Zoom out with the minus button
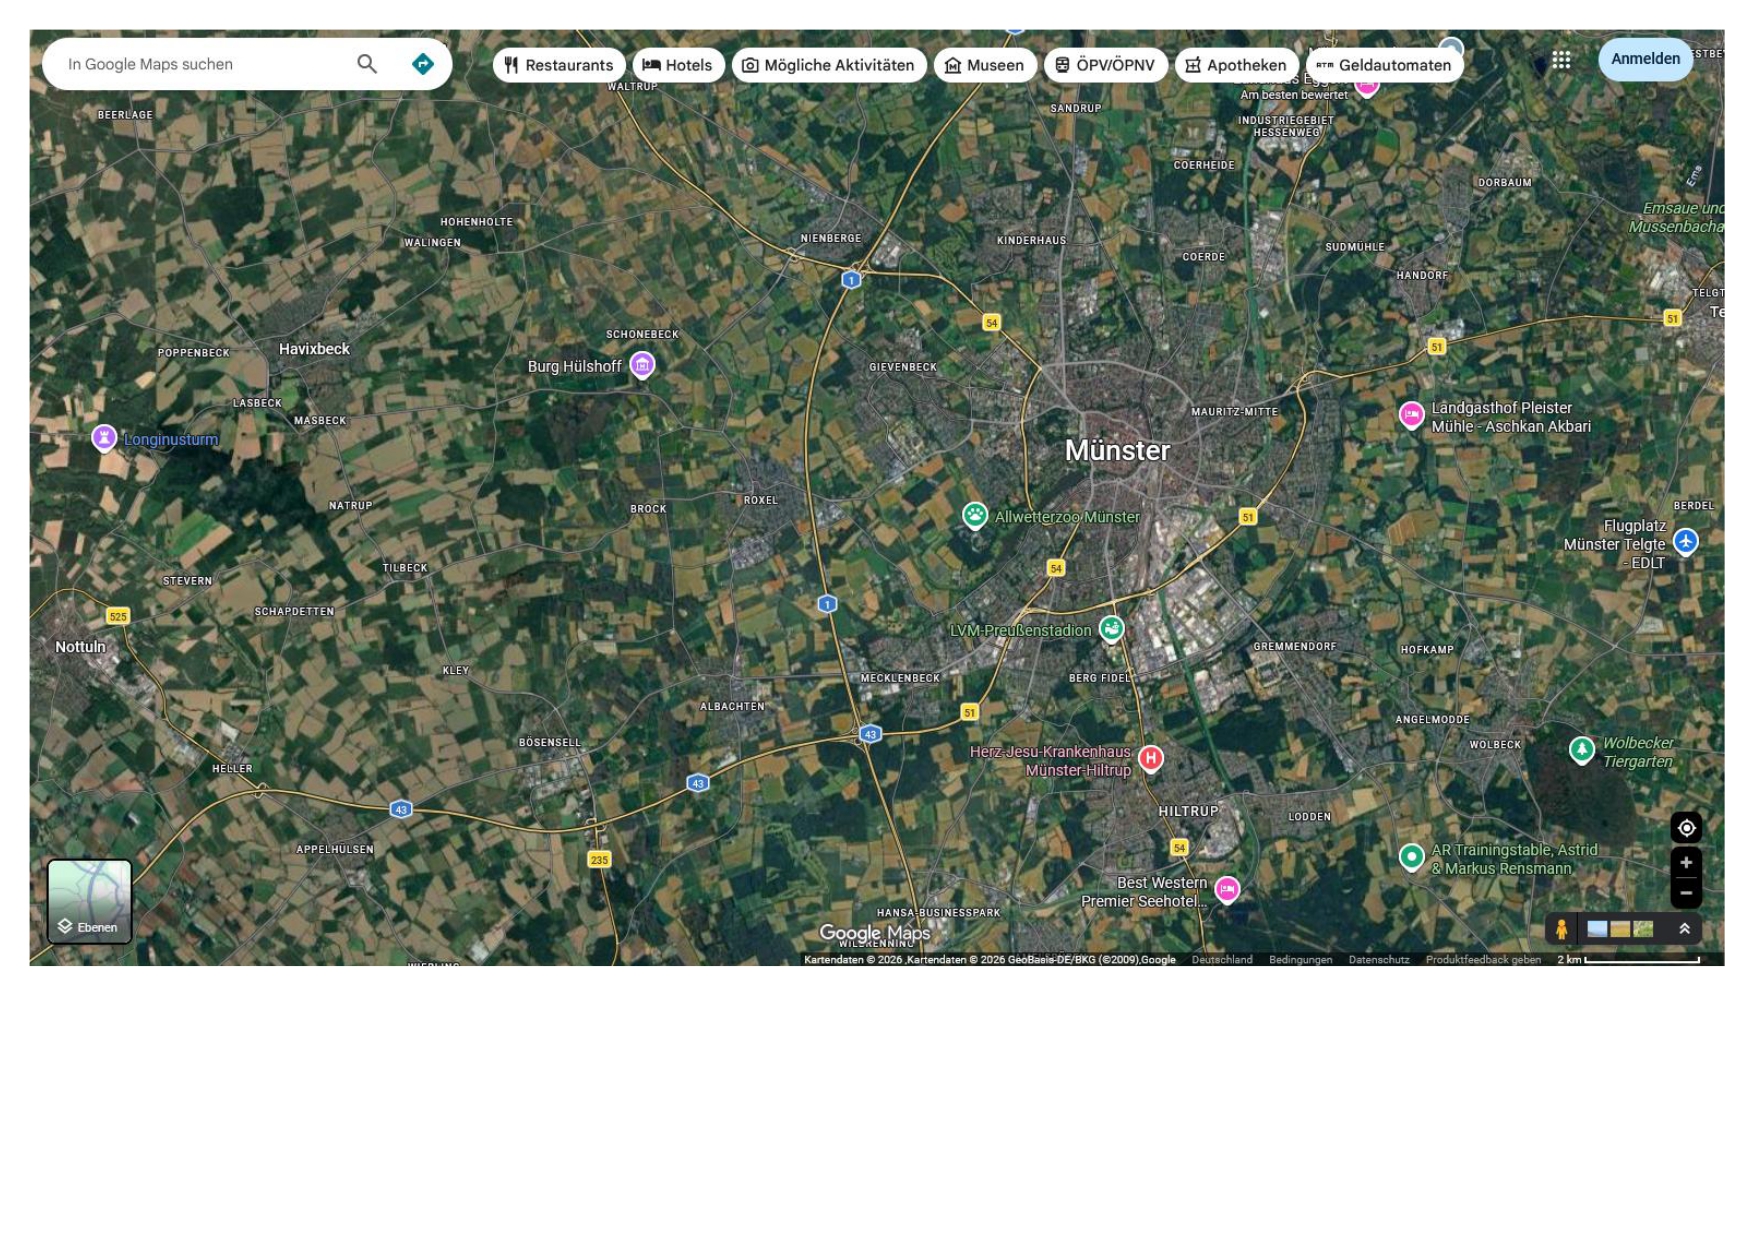Screen dimensions: 1755x1241 tap(1686, 893)
